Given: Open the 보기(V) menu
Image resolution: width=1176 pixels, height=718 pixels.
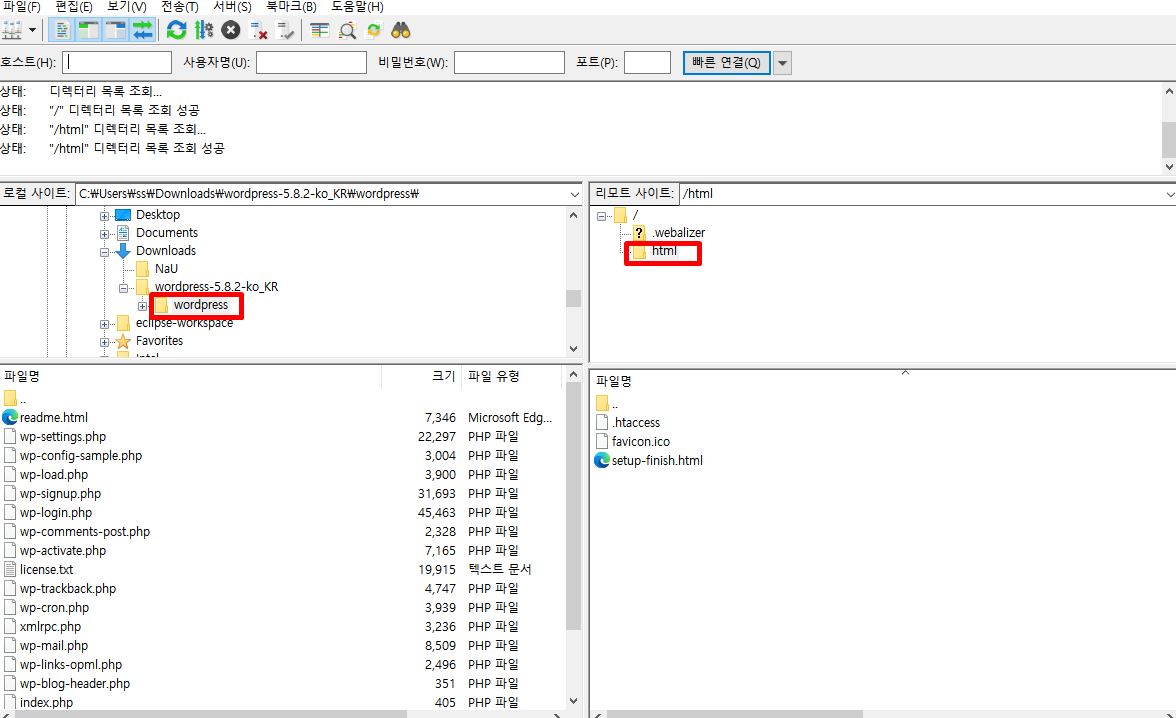Looking at the screenshot, I should 127,7.
